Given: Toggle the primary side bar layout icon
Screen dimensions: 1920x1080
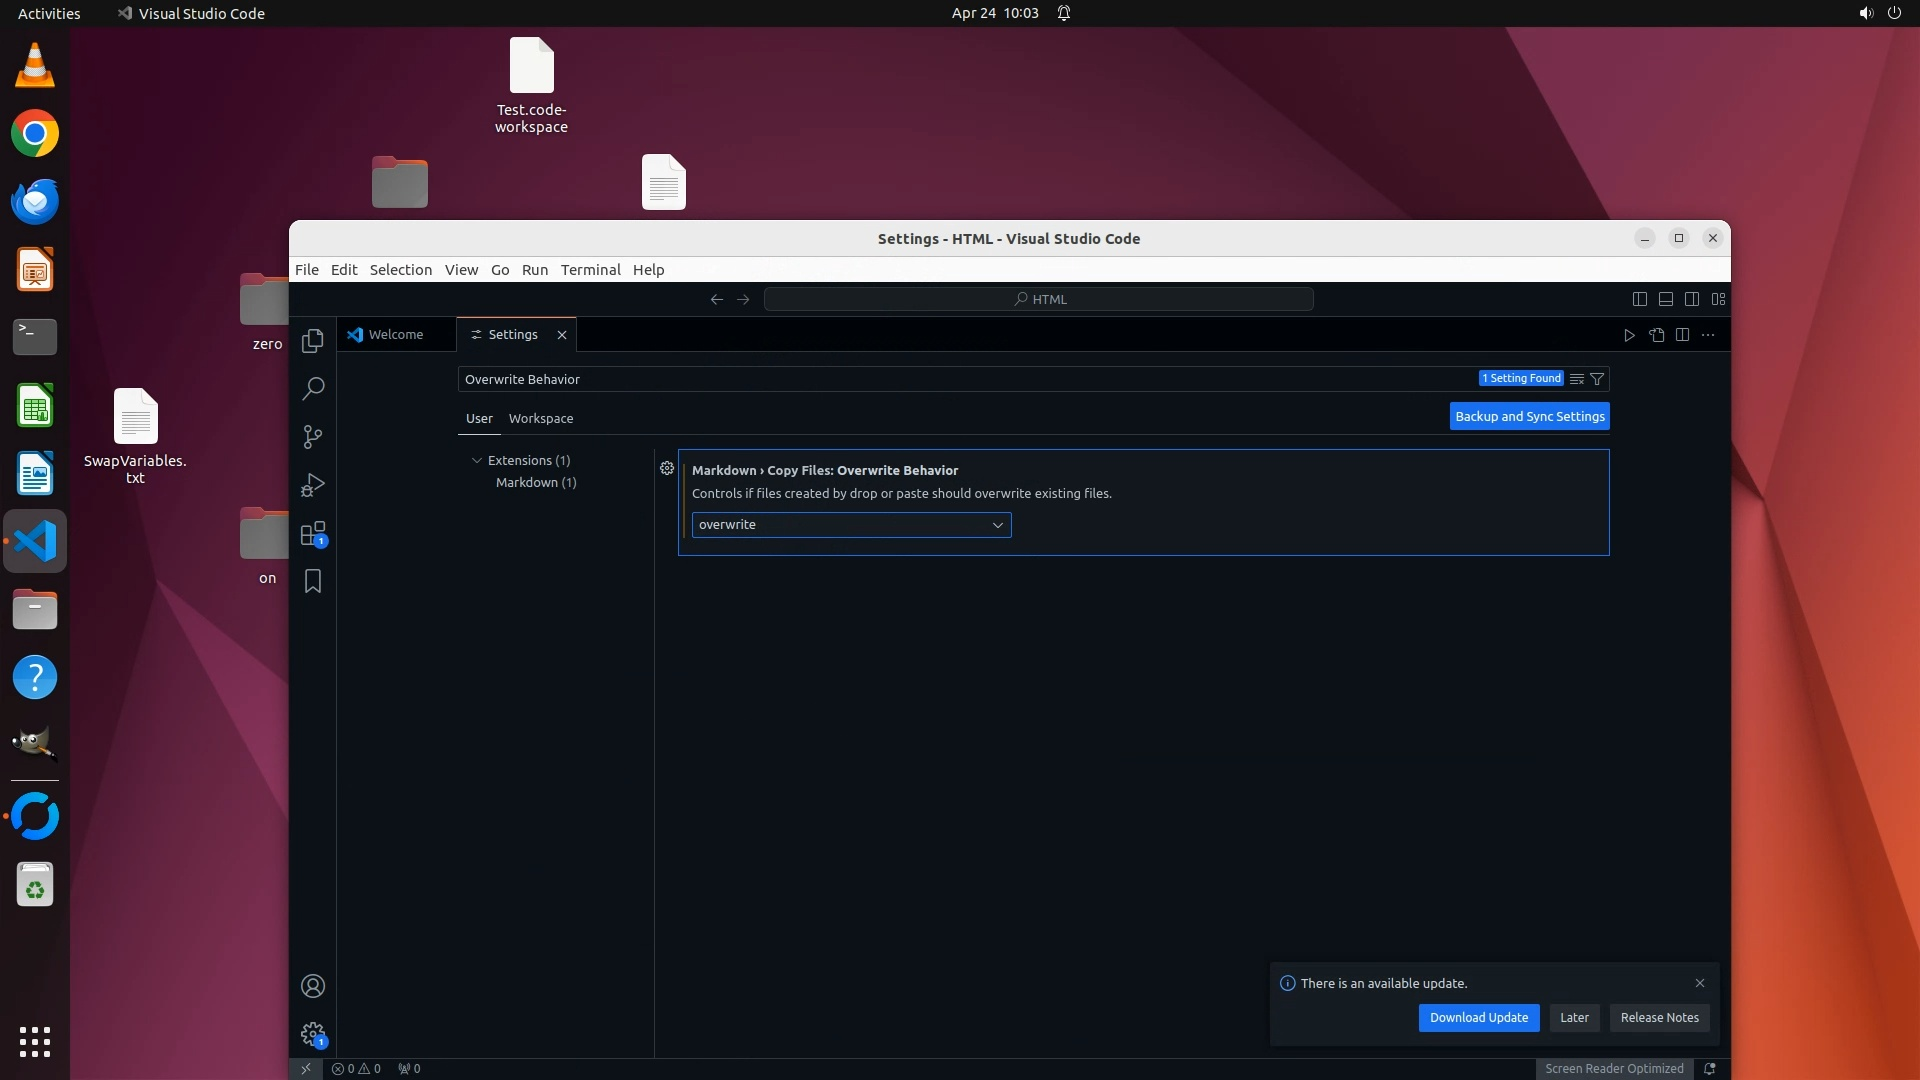Looking at the screenshot, I should tap(1640, 299).
